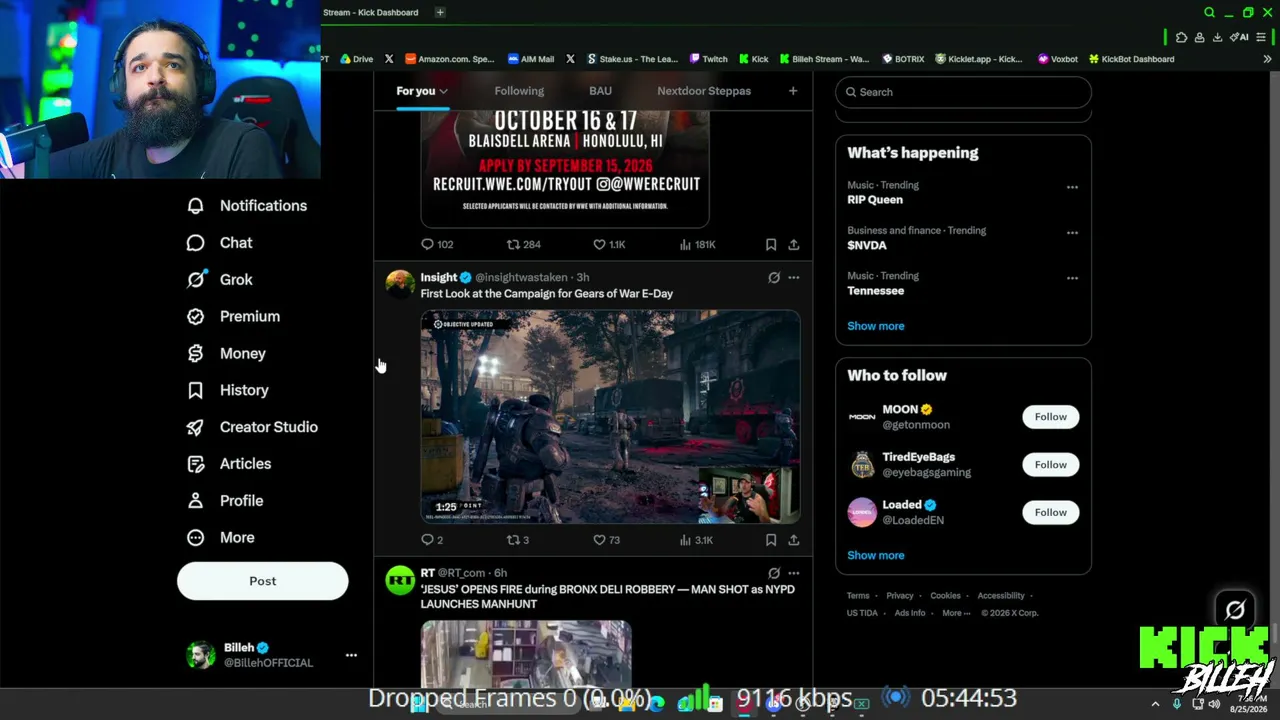Open Premium verified badge icon
This screenshot has width=1280, height=720.
coord(196,316)
